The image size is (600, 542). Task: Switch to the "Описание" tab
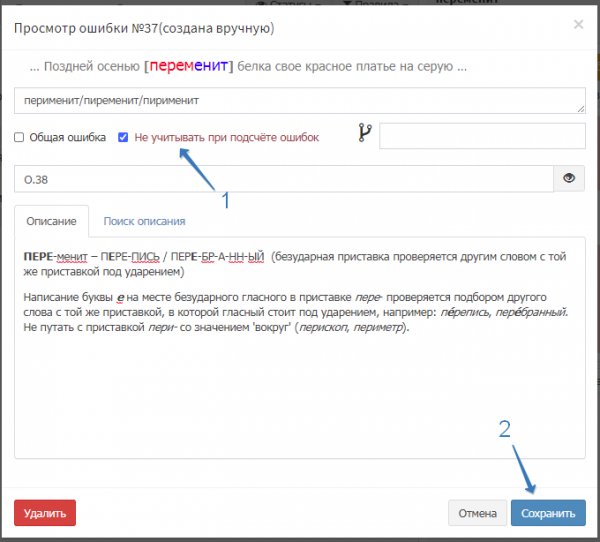tap(51, 221)
